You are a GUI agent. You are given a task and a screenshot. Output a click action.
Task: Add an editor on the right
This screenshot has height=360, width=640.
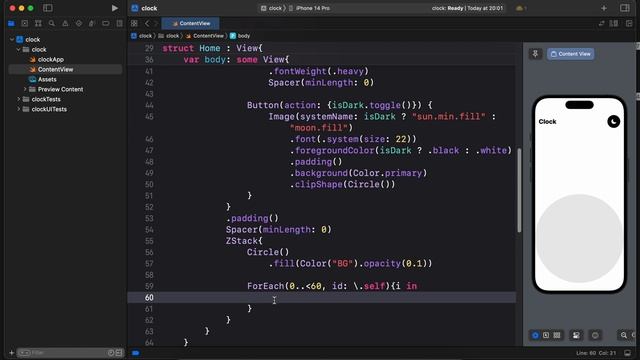[x=629, y=24]
